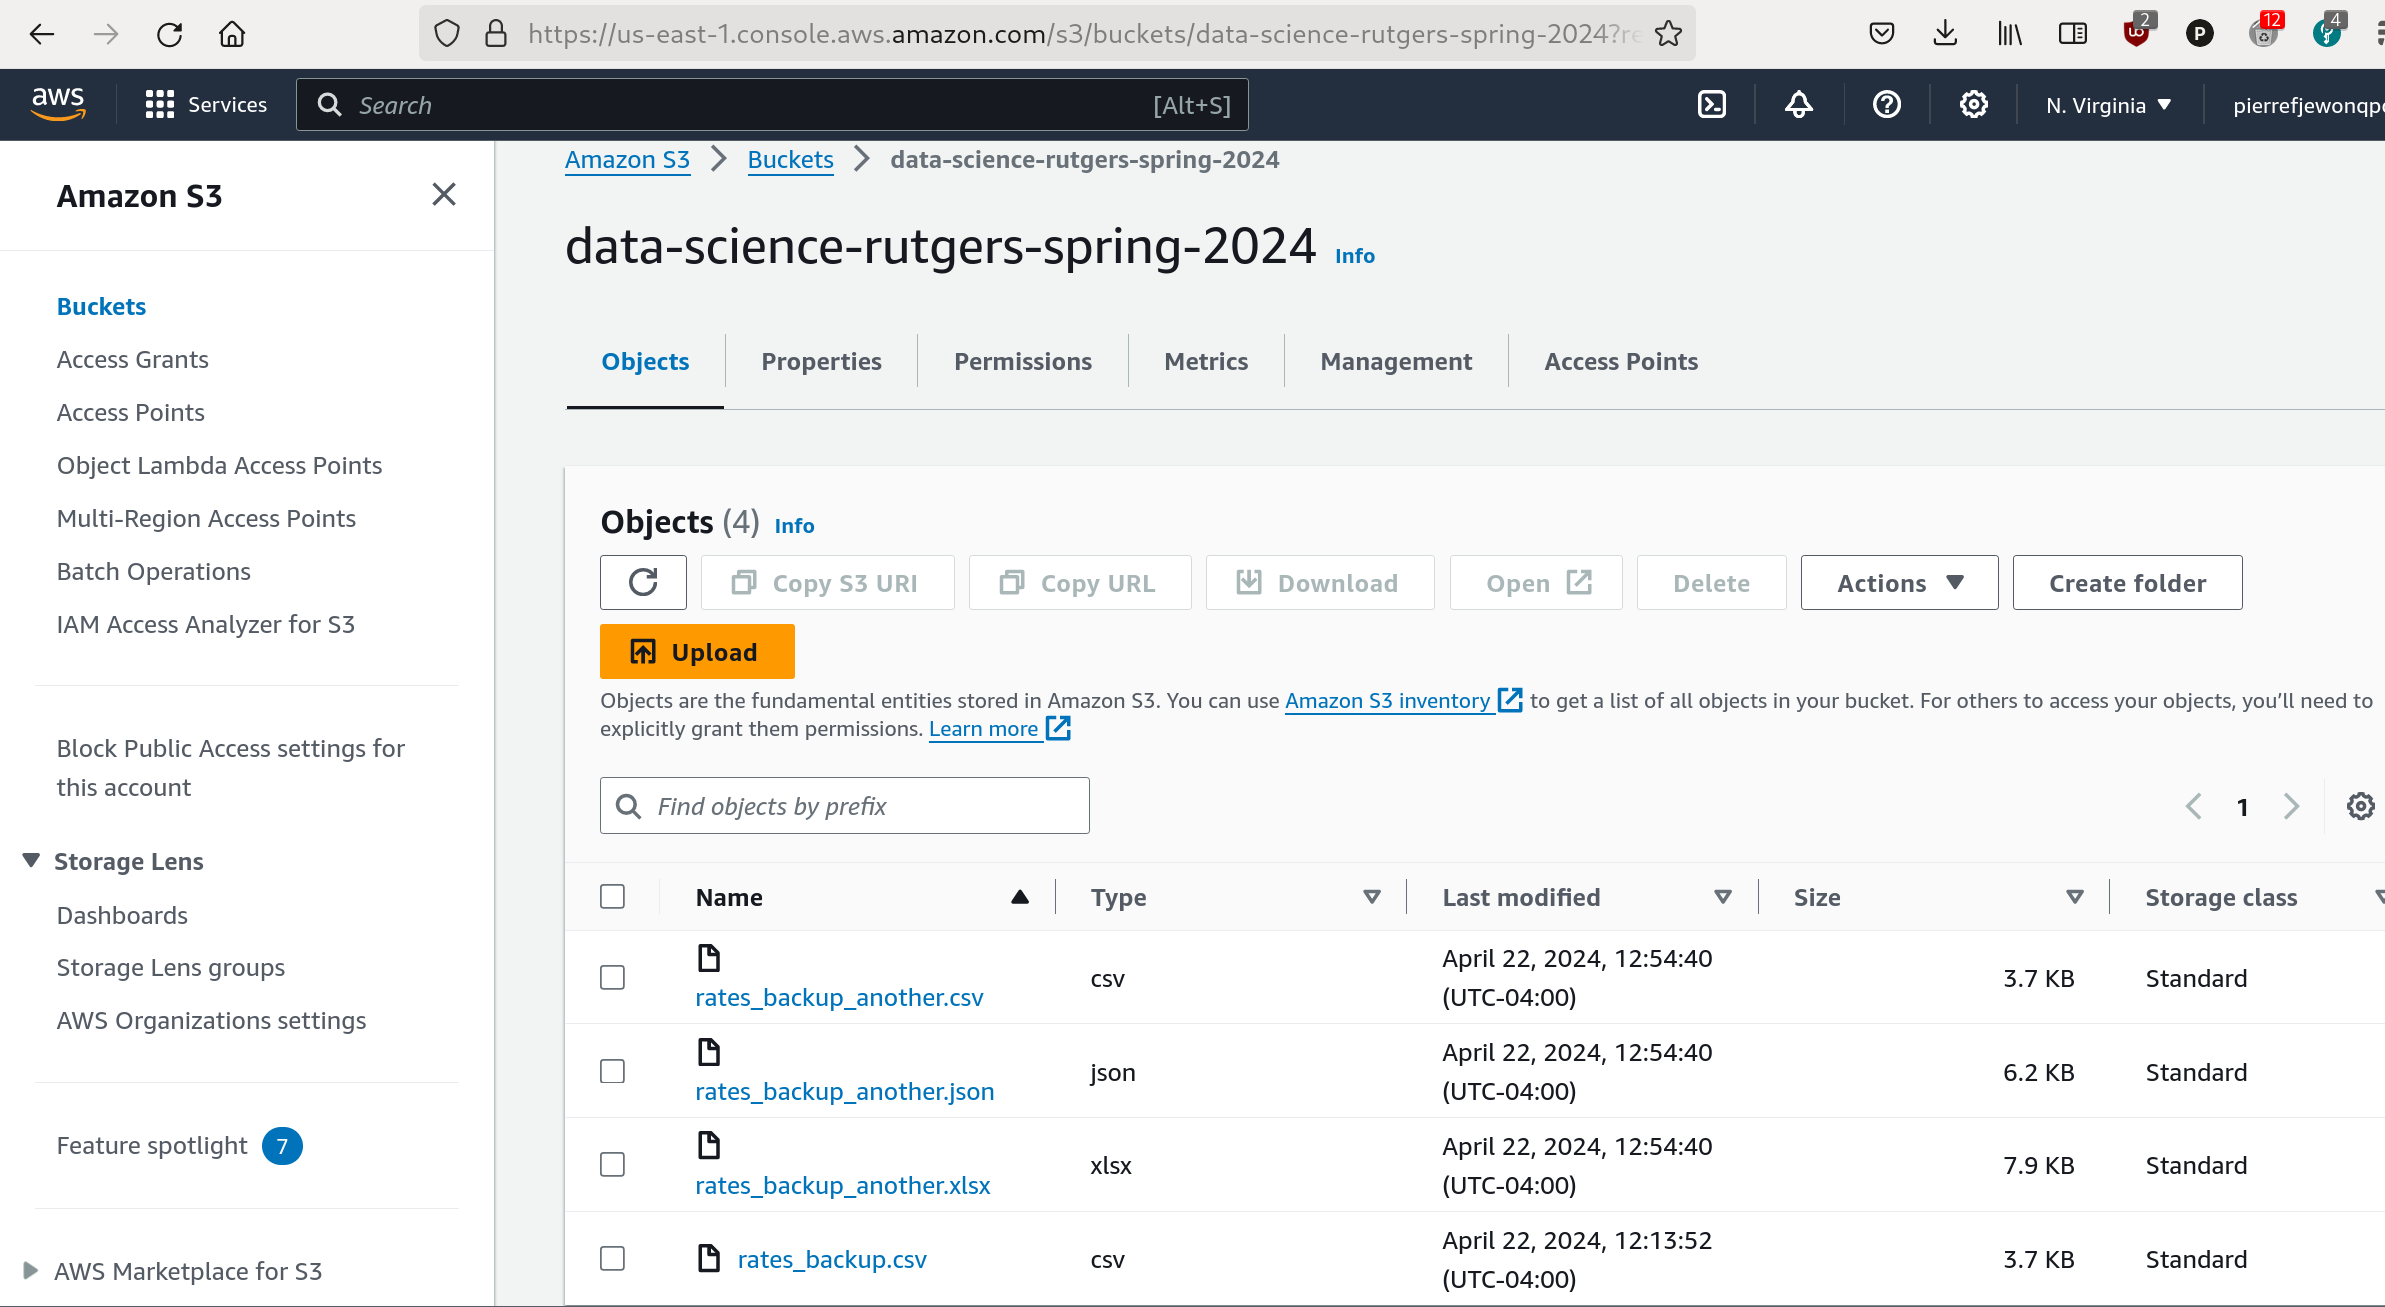
Task: Switch to the Permissions tab
Action: (1022, 361)
